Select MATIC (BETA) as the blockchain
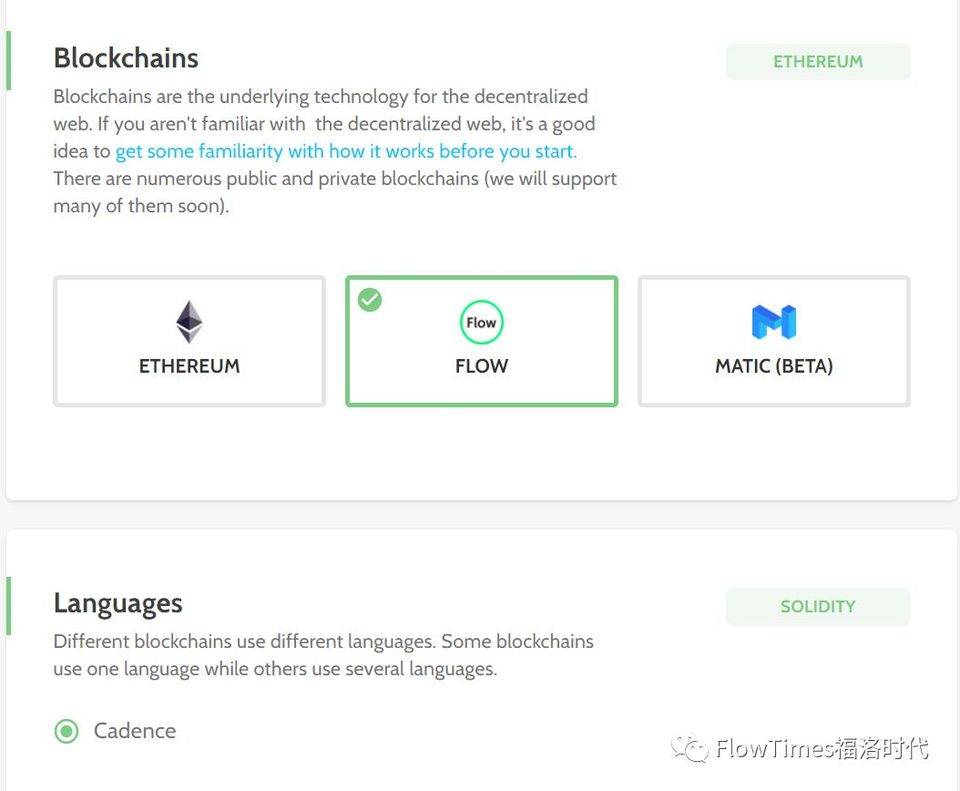Screen dimensions: 960x791 coord(773,340)
